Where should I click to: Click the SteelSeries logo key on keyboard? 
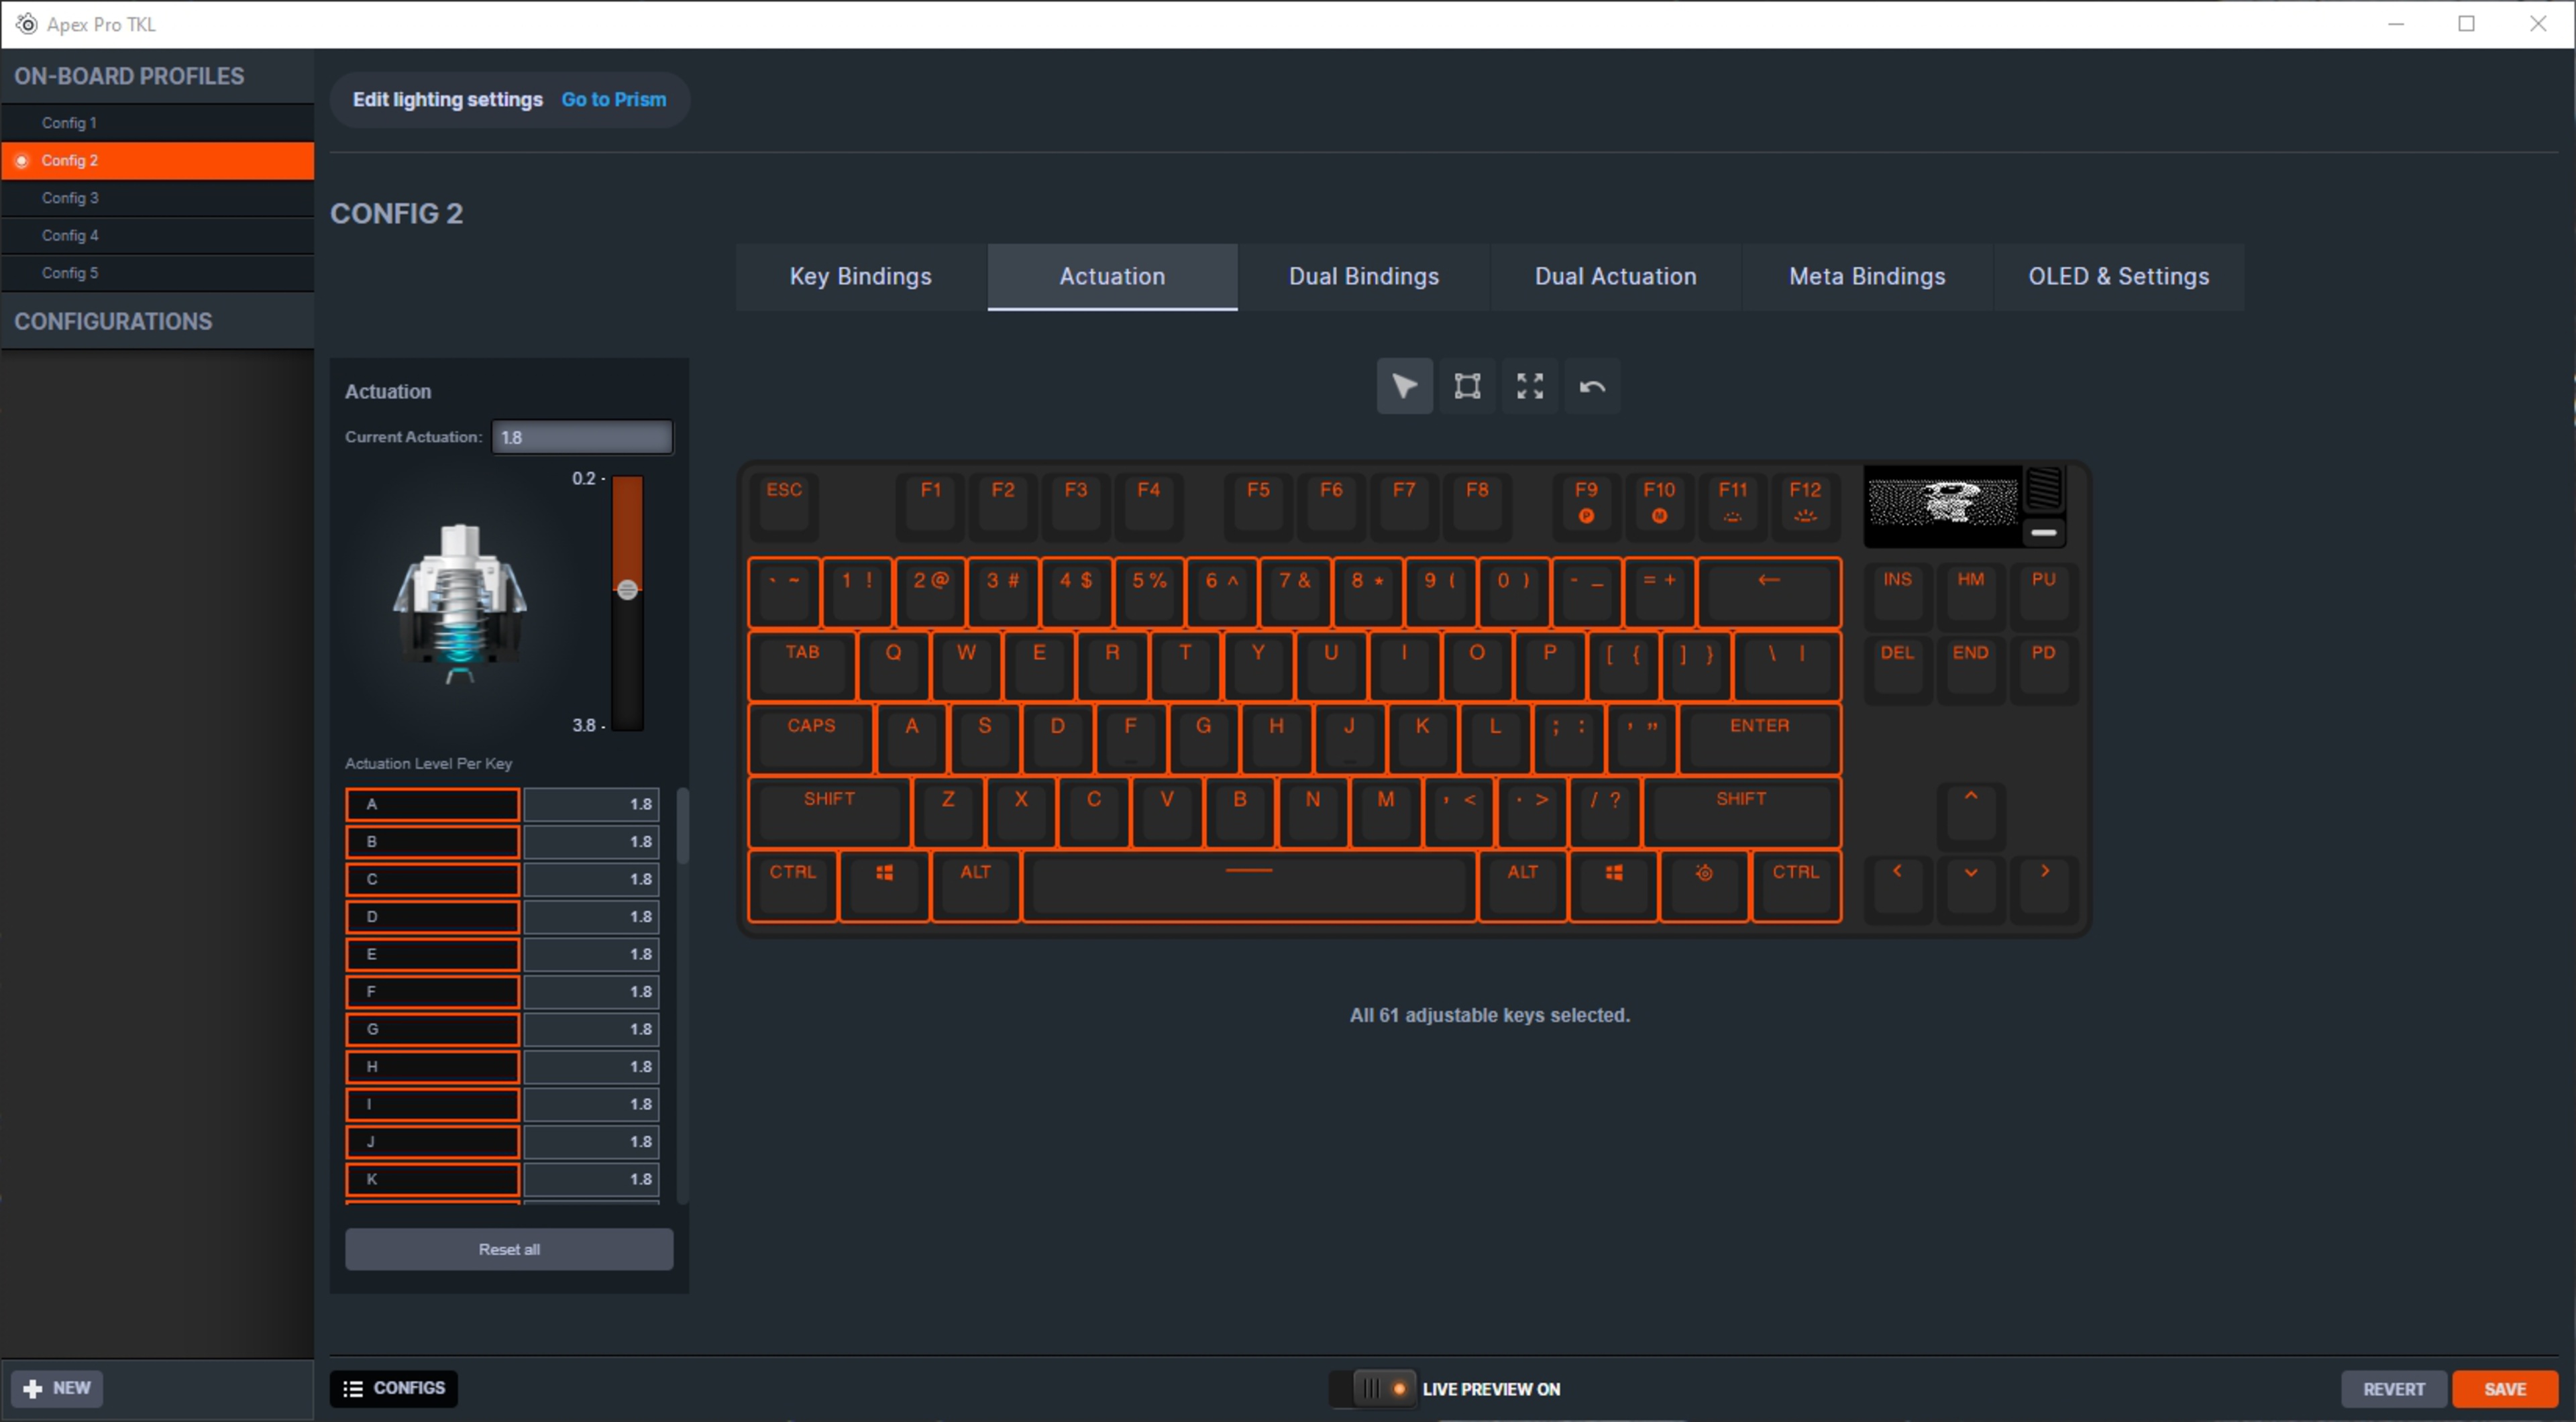1704,884
